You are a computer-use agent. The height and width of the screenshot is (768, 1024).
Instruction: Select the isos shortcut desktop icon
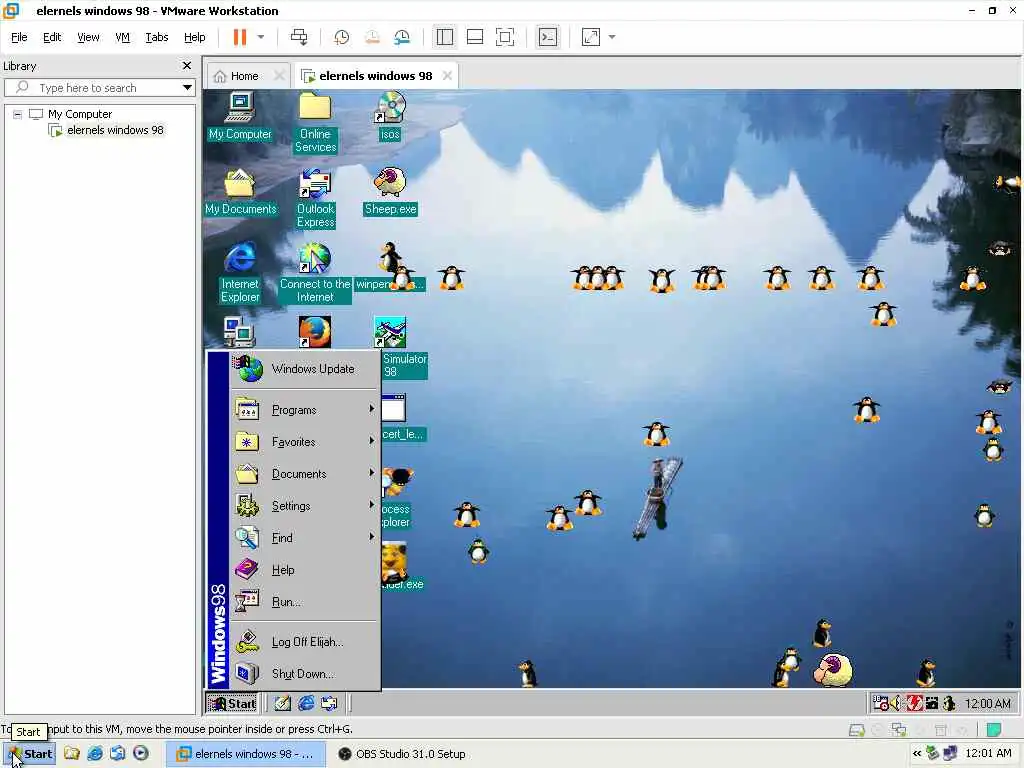390,117
